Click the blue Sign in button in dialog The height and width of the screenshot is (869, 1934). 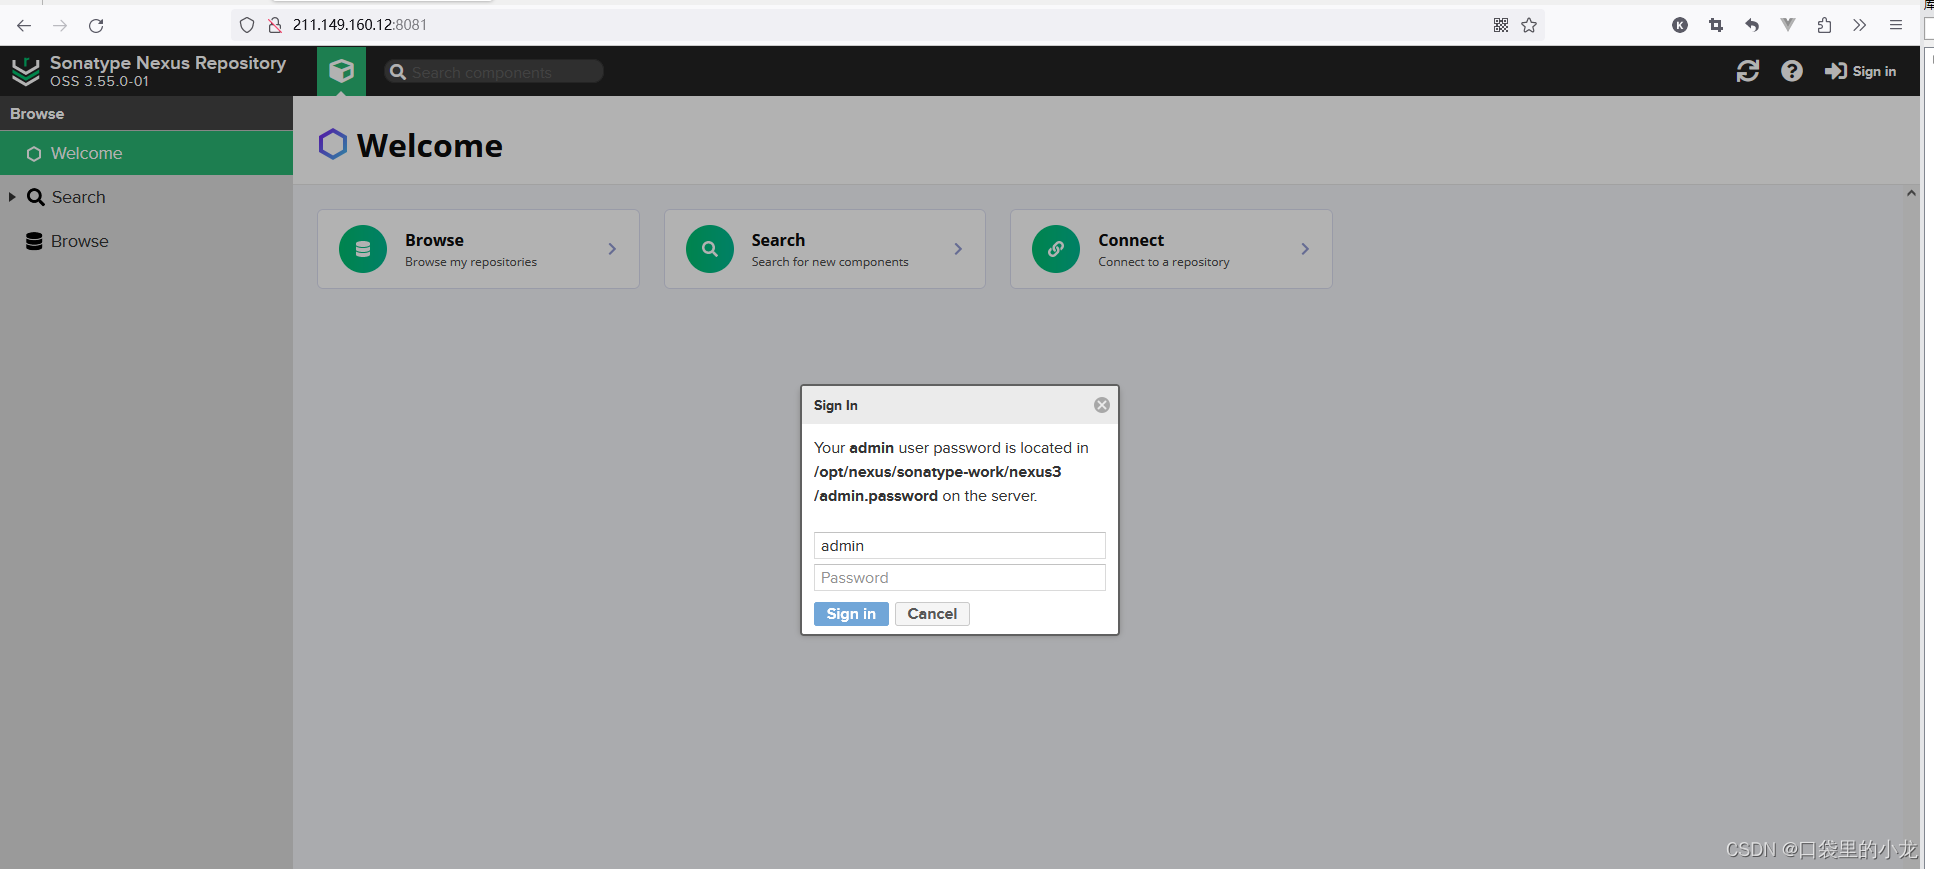851,614
